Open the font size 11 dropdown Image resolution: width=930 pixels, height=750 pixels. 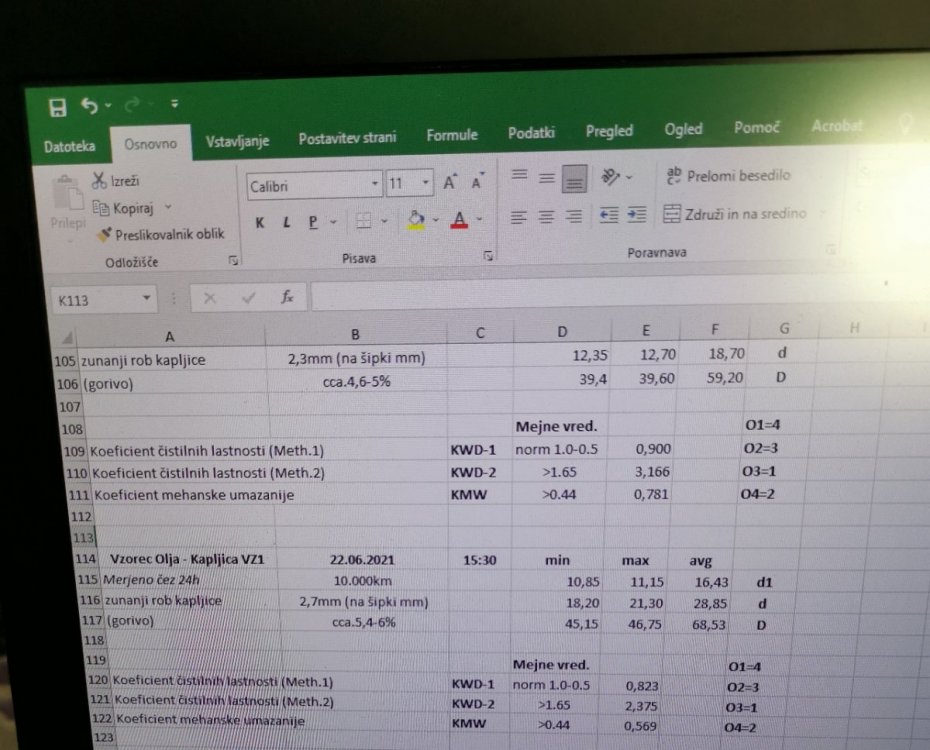[x=427, y=184]
